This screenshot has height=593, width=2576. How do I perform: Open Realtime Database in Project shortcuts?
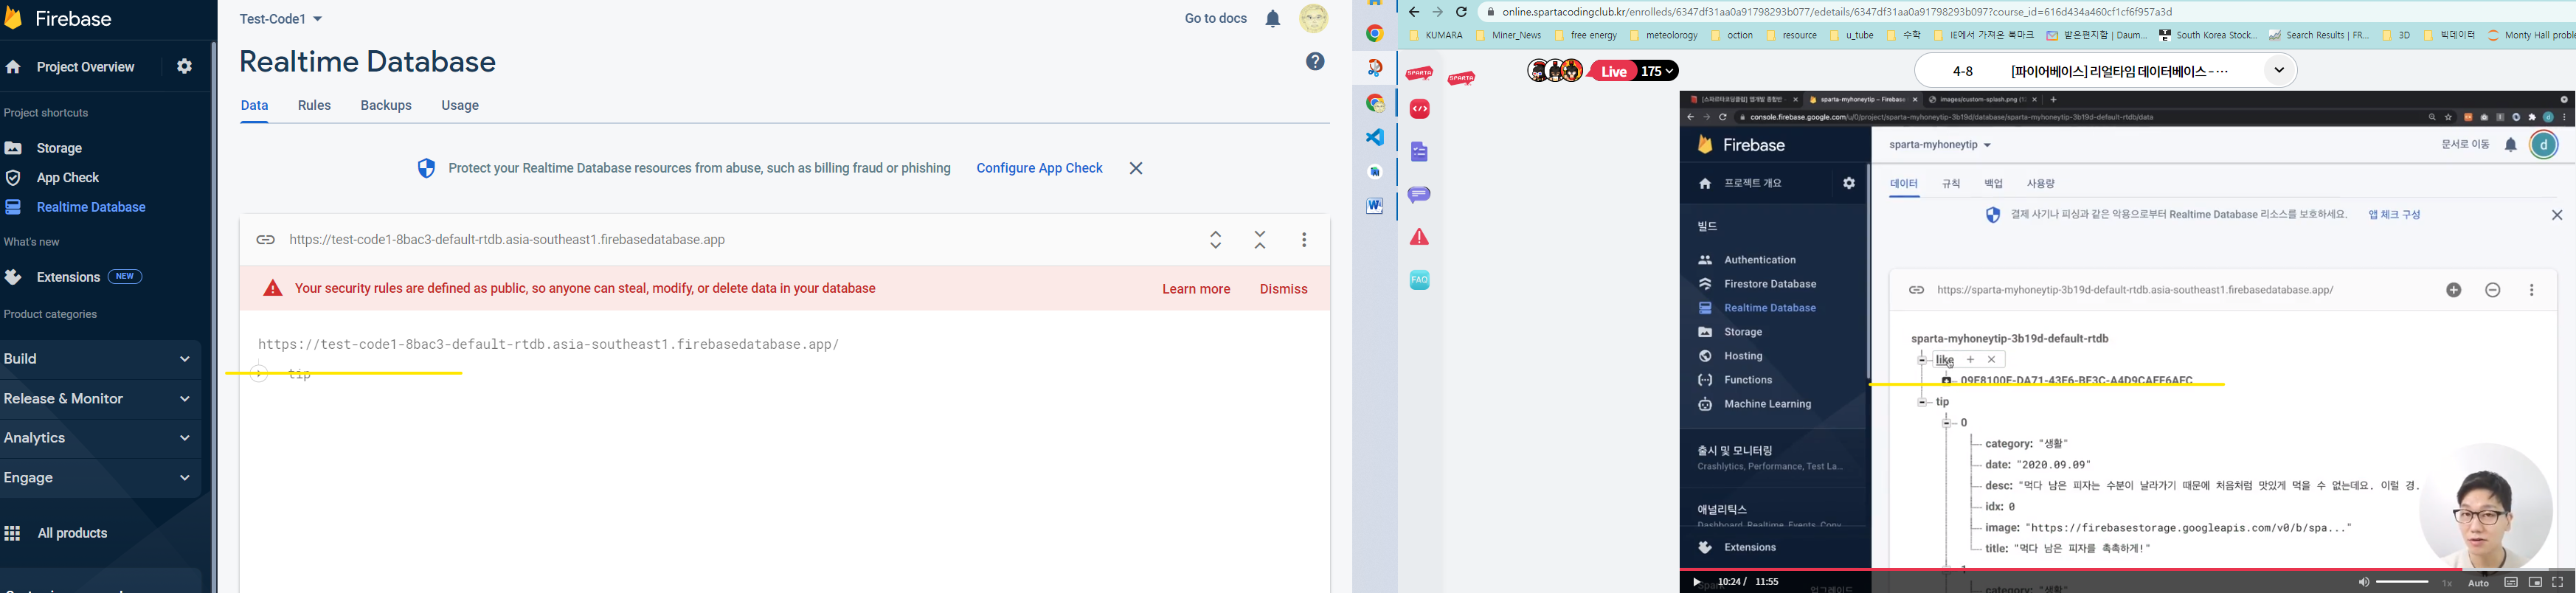(75, 208)
